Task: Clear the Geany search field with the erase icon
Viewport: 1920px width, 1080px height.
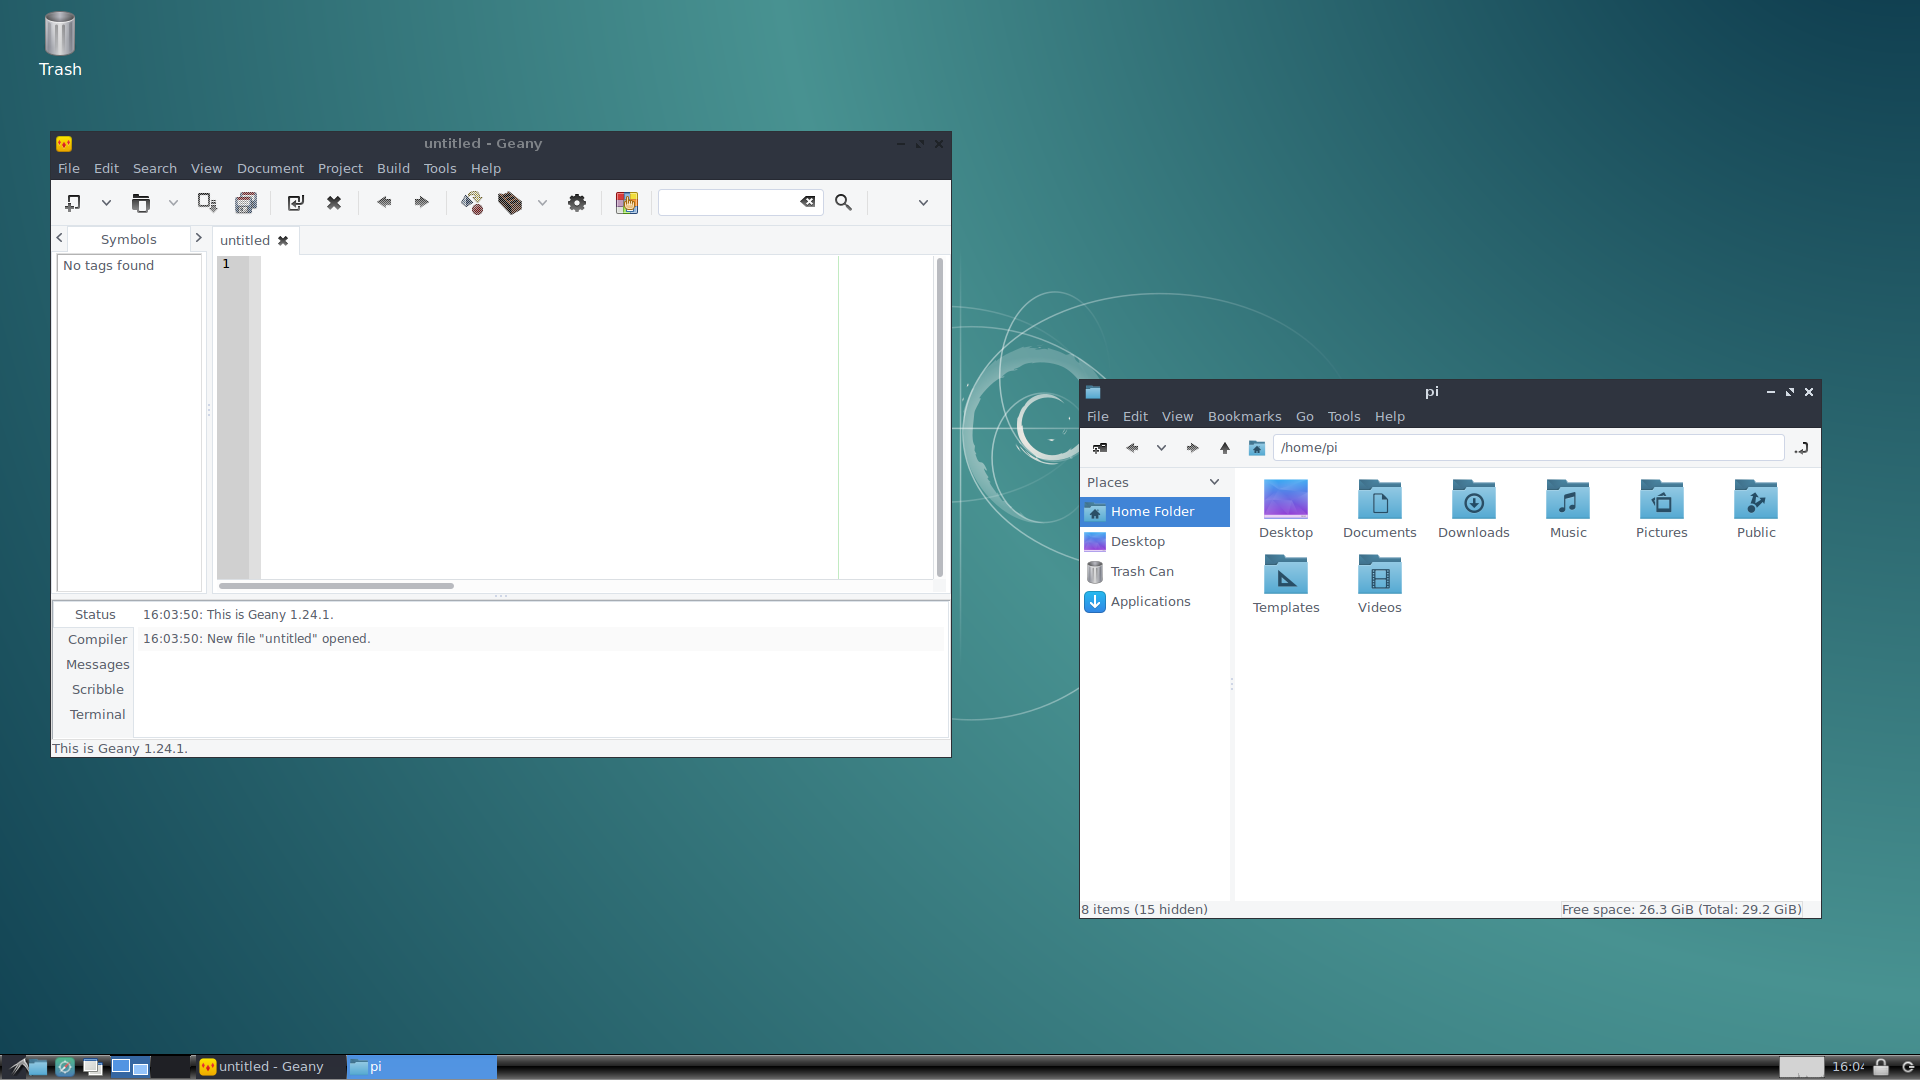Action: point(808,202)
